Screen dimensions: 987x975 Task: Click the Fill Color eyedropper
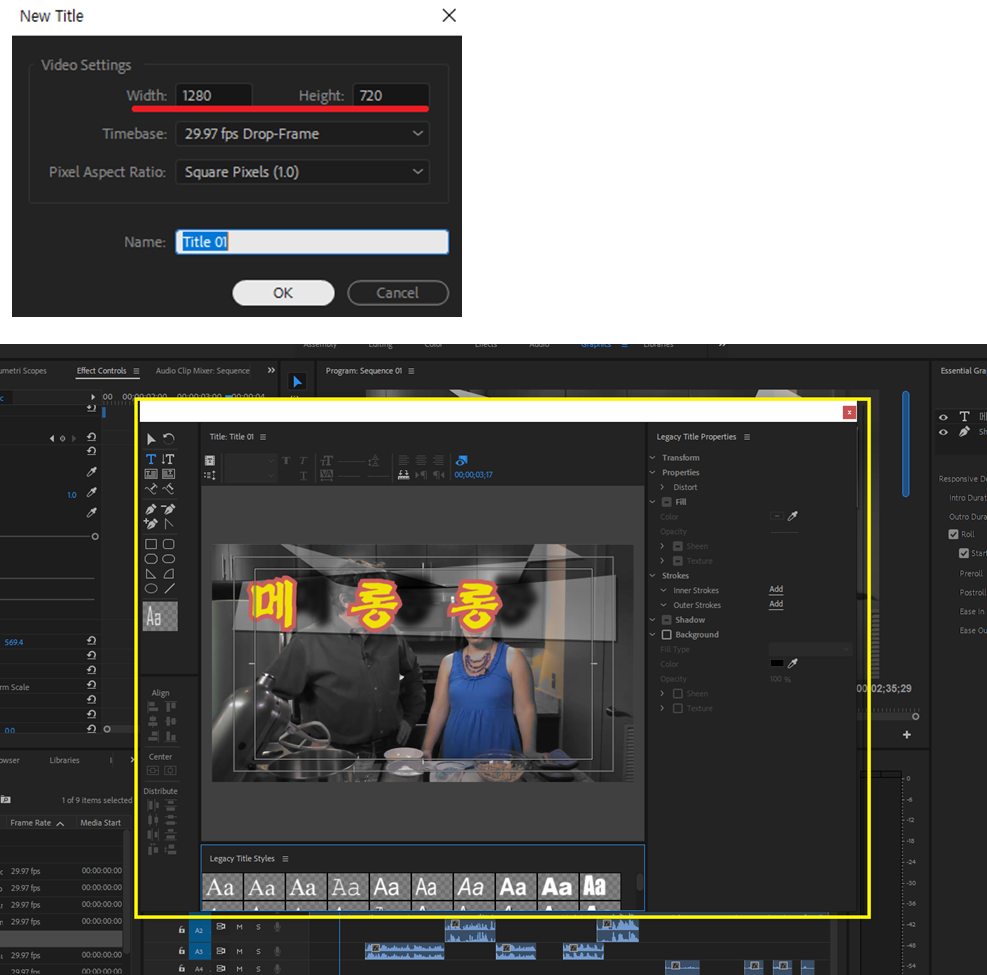click(793, 516)
